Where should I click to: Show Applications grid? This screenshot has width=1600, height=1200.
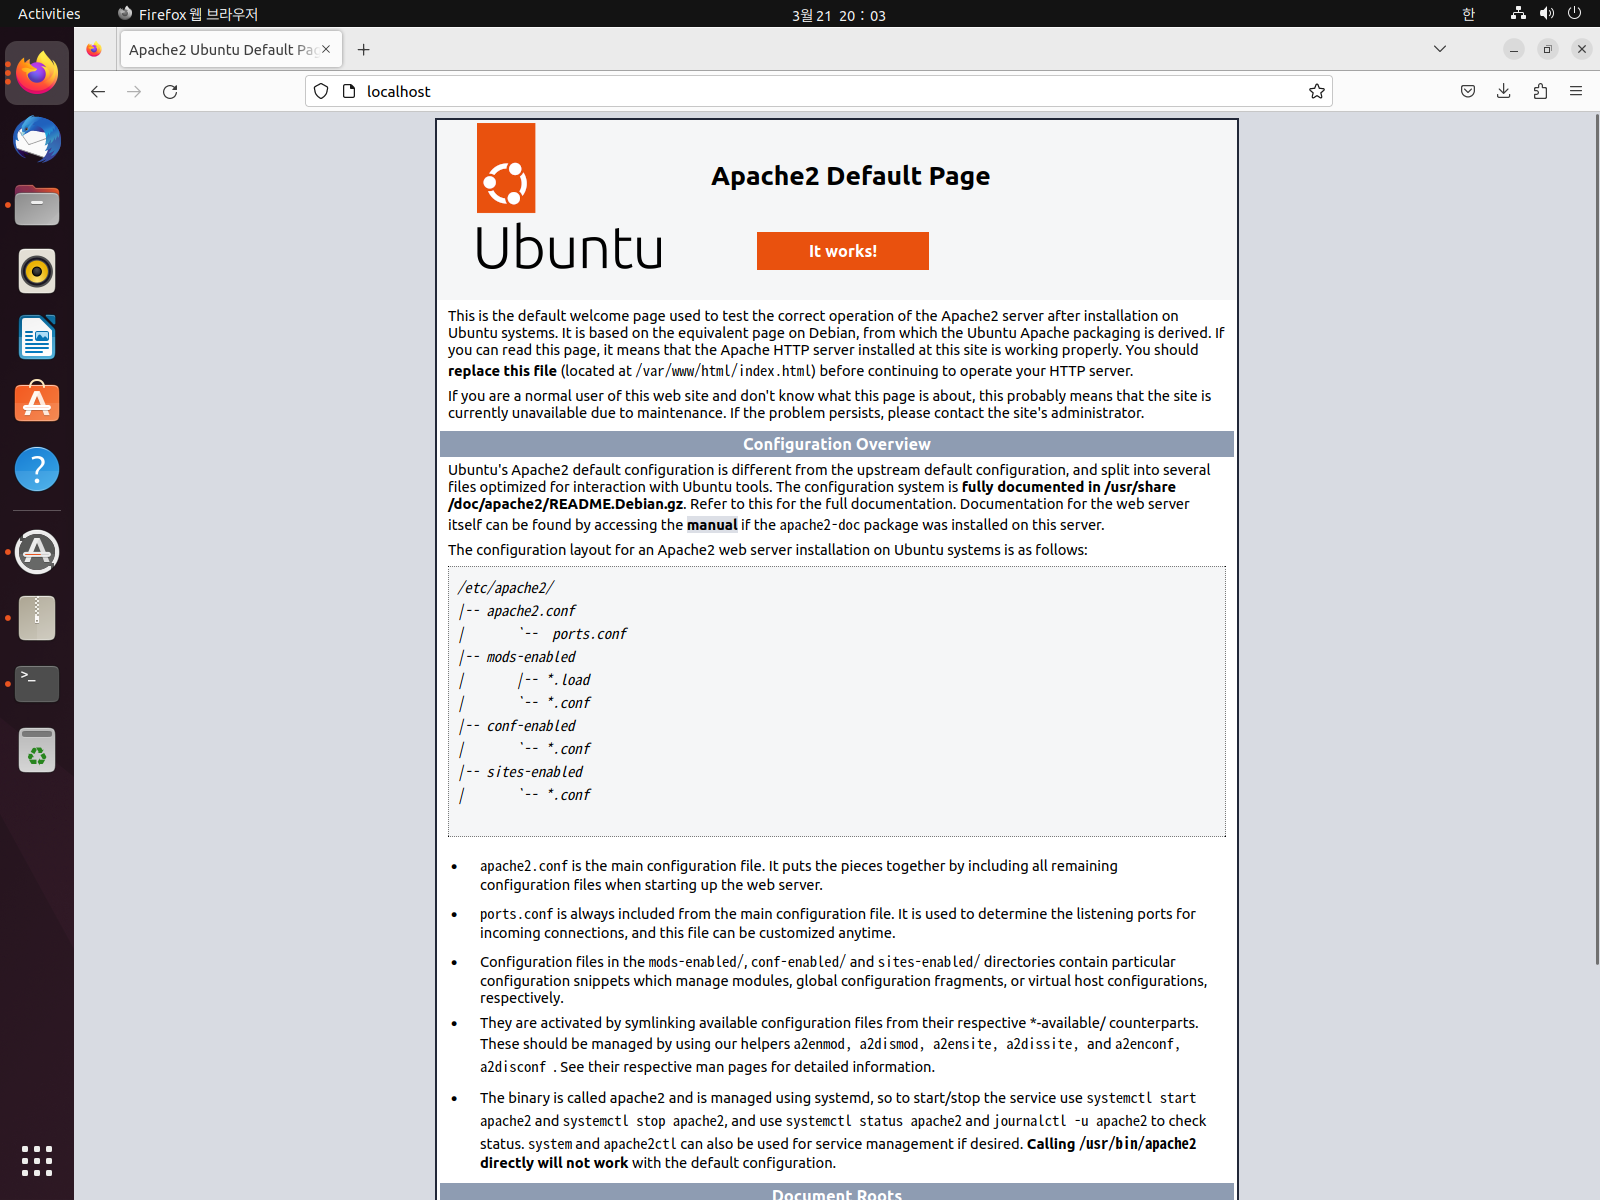point(37,1161)
